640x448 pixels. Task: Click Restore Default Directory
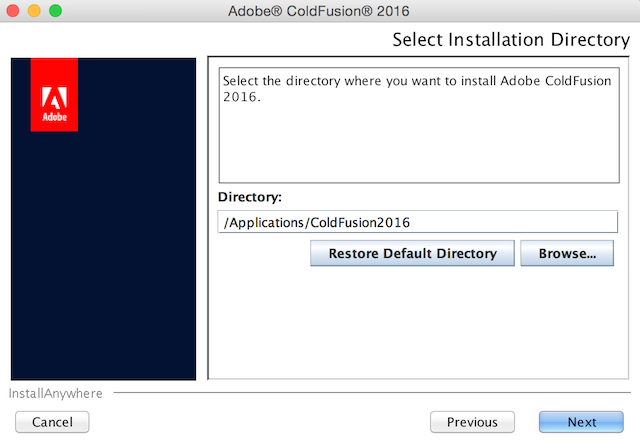pyautogui.click(x=412, y=253)
